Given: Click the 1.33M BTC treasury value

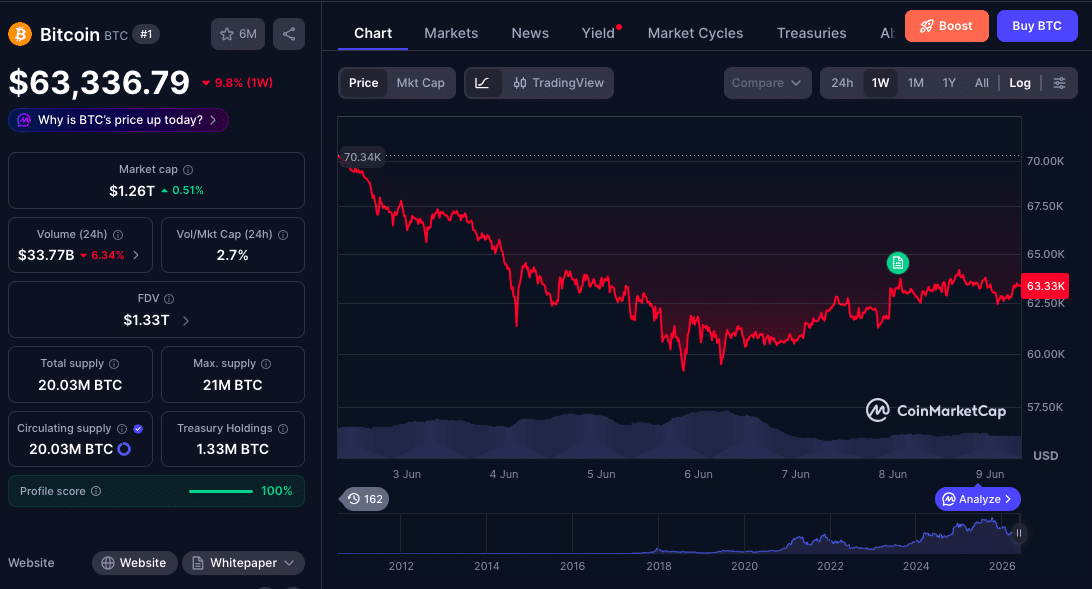Looking at the screenshot, I should pos(233,450).
